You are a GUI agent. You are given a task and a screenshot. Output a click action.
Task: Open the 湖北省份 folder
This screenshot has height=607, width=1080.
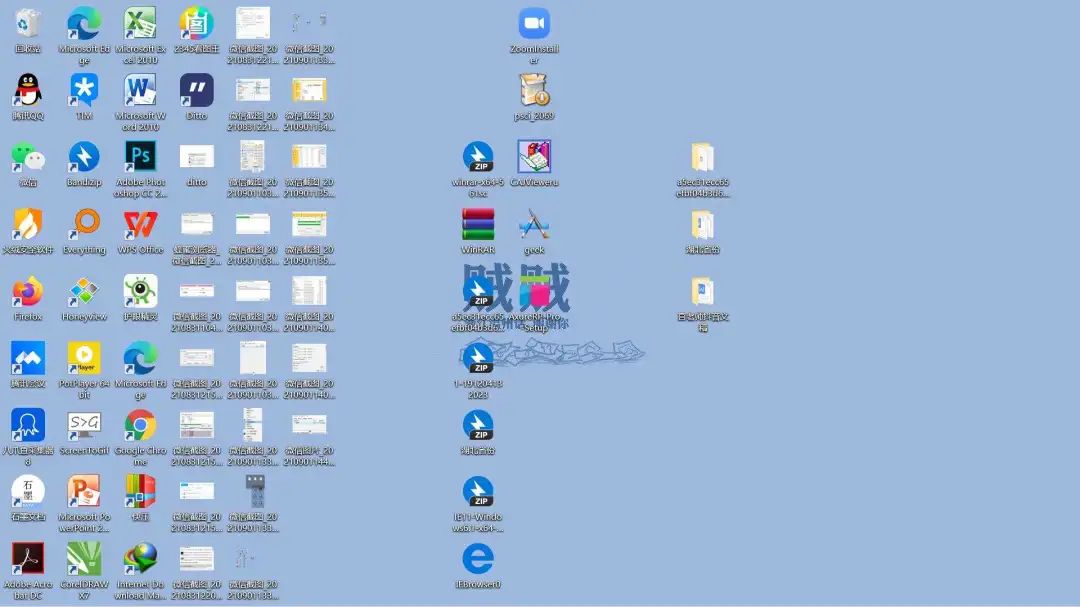703,225
